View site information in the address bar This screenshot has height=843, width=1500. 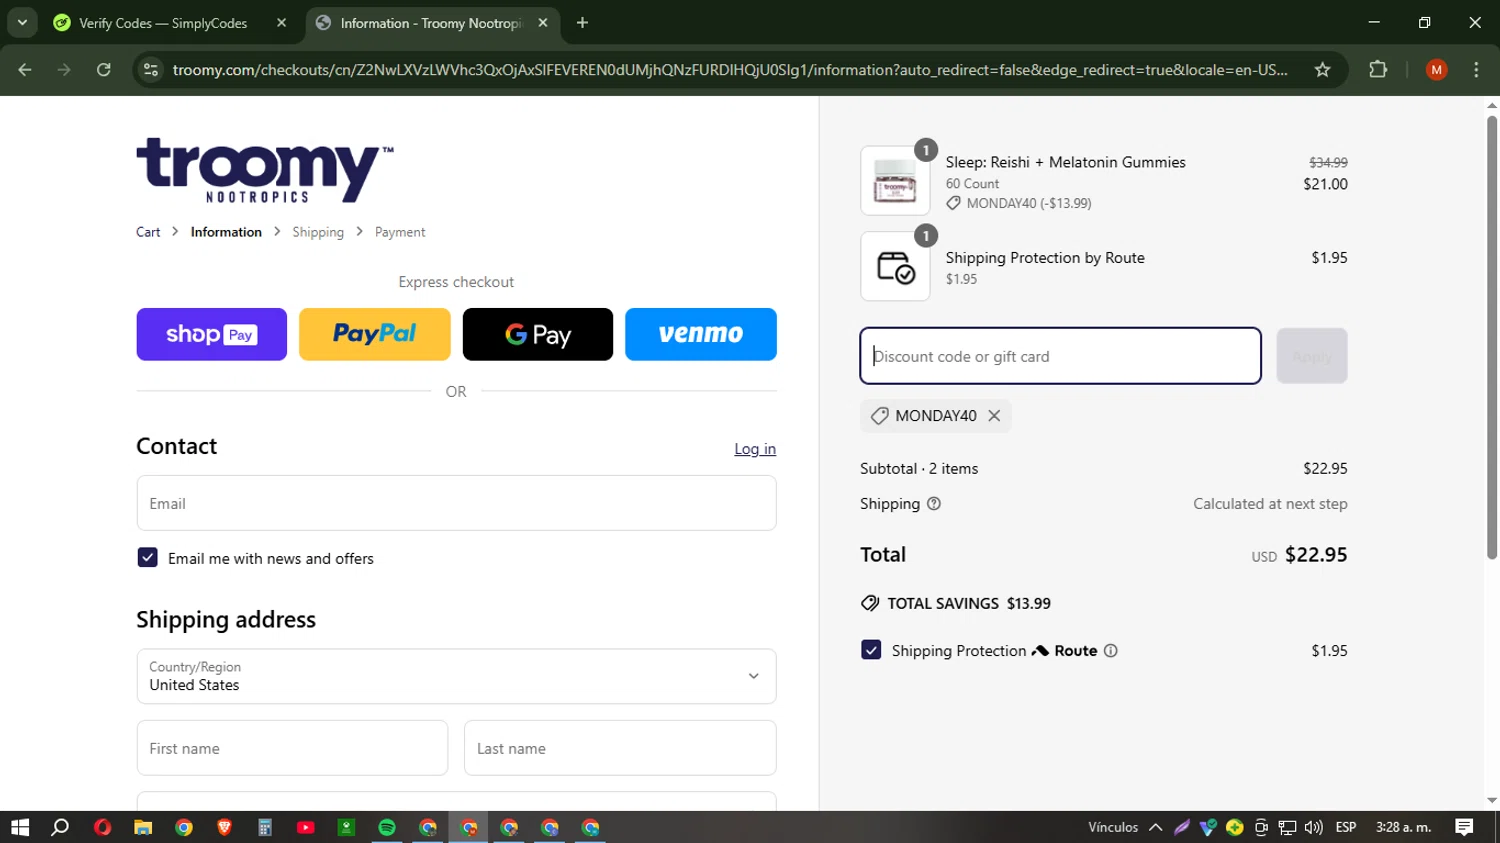(x=151, y=70)
